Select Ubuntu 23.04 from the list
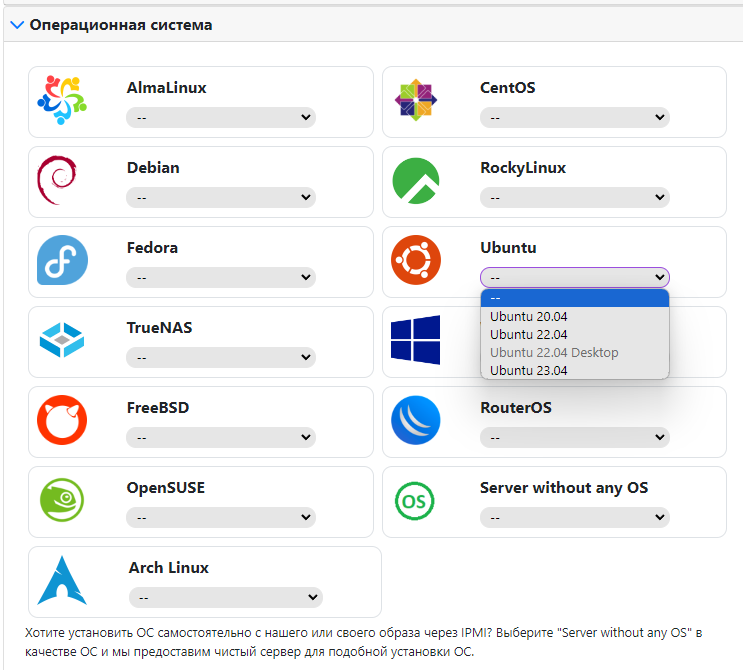 coord(575,370)
